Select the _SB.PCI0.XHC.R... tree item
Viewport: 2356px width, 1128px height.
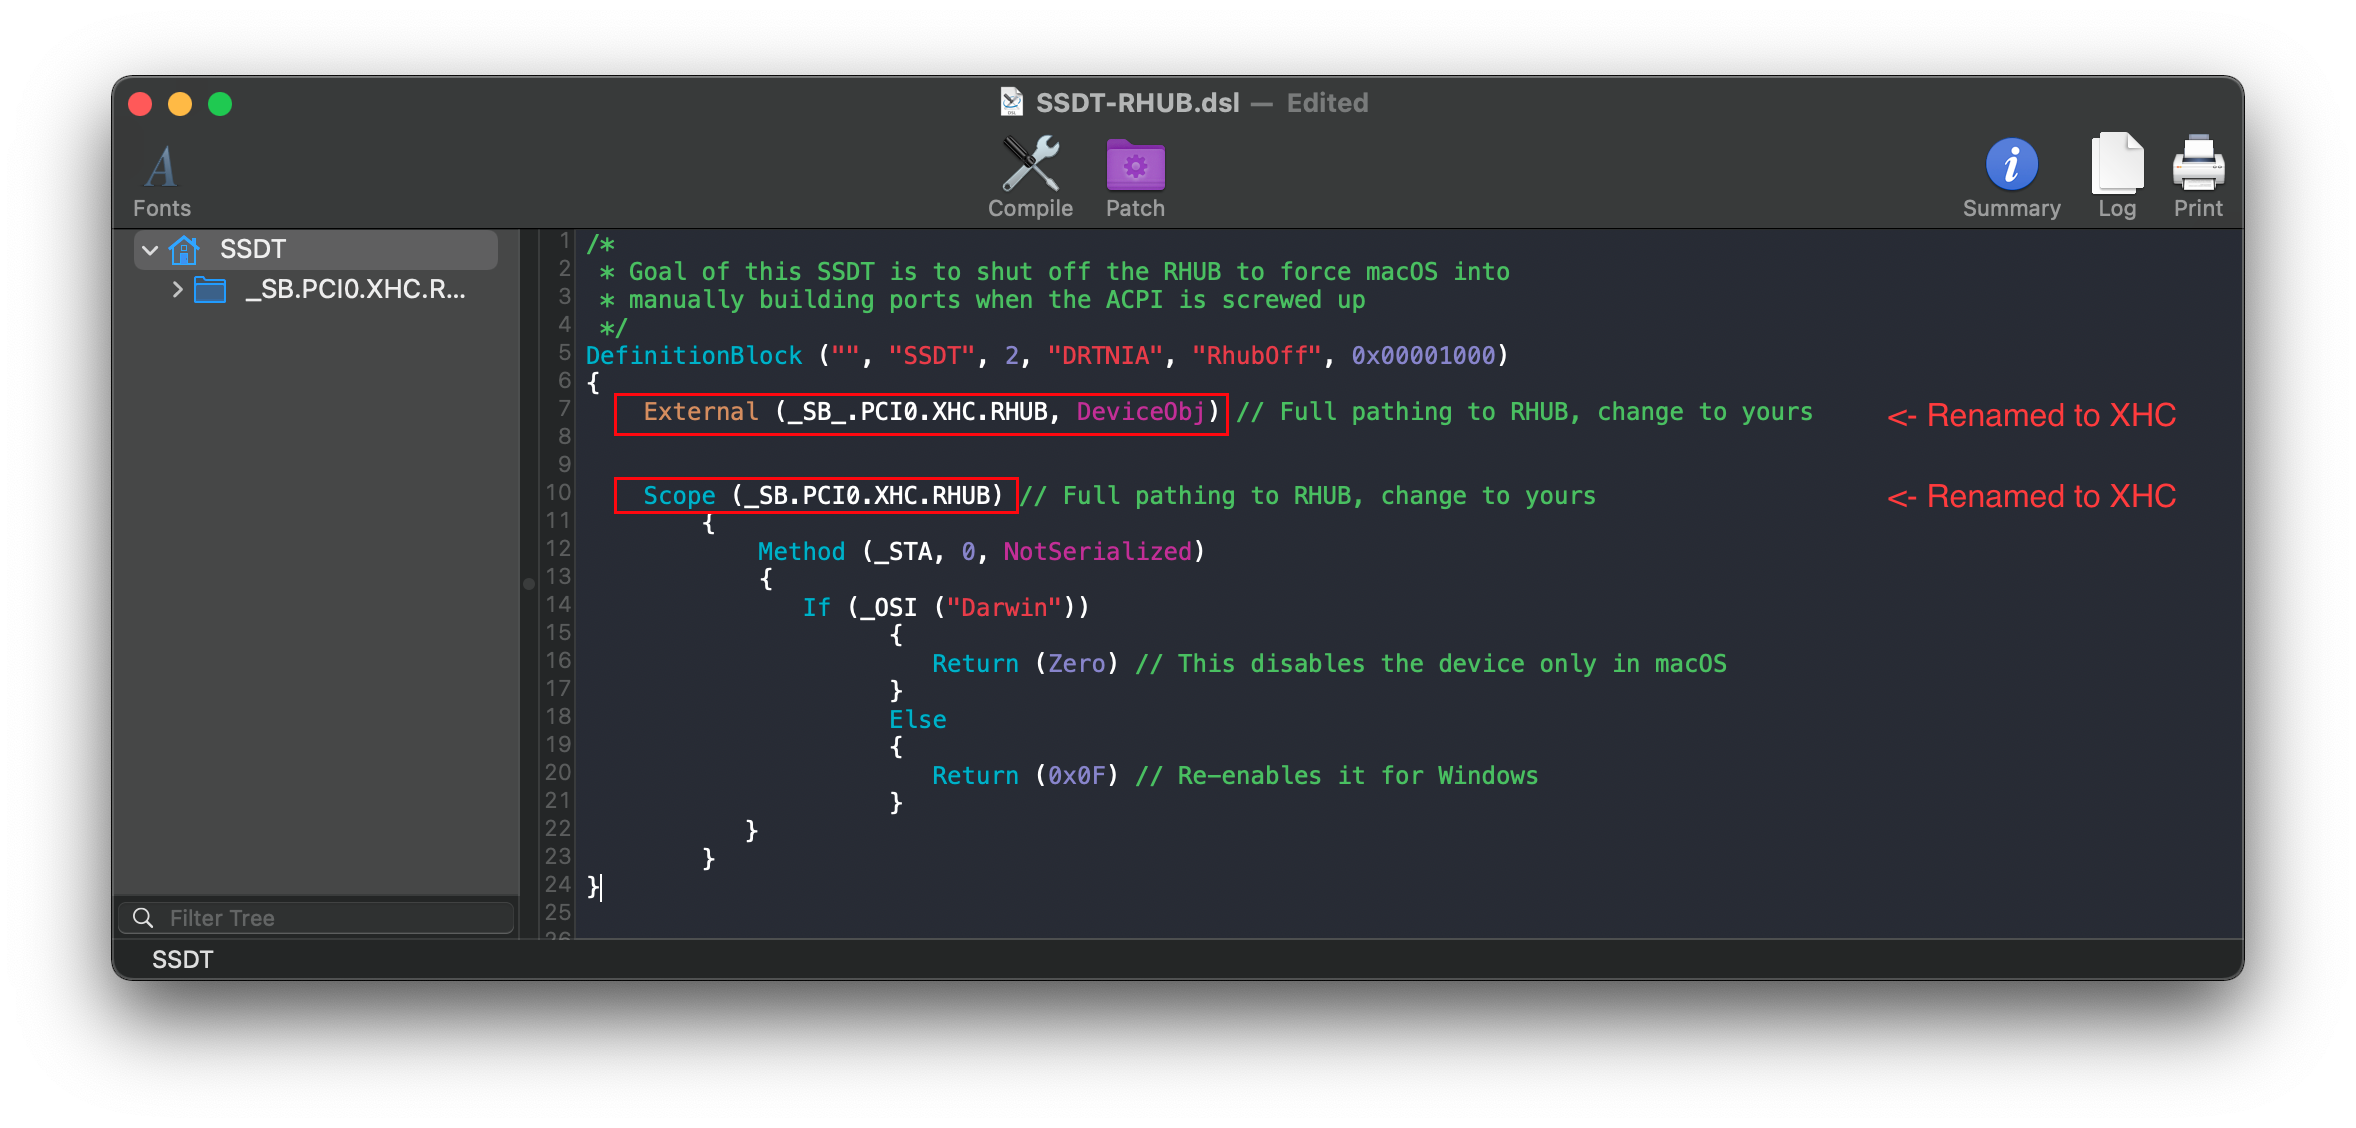click(x=355, y=290)
